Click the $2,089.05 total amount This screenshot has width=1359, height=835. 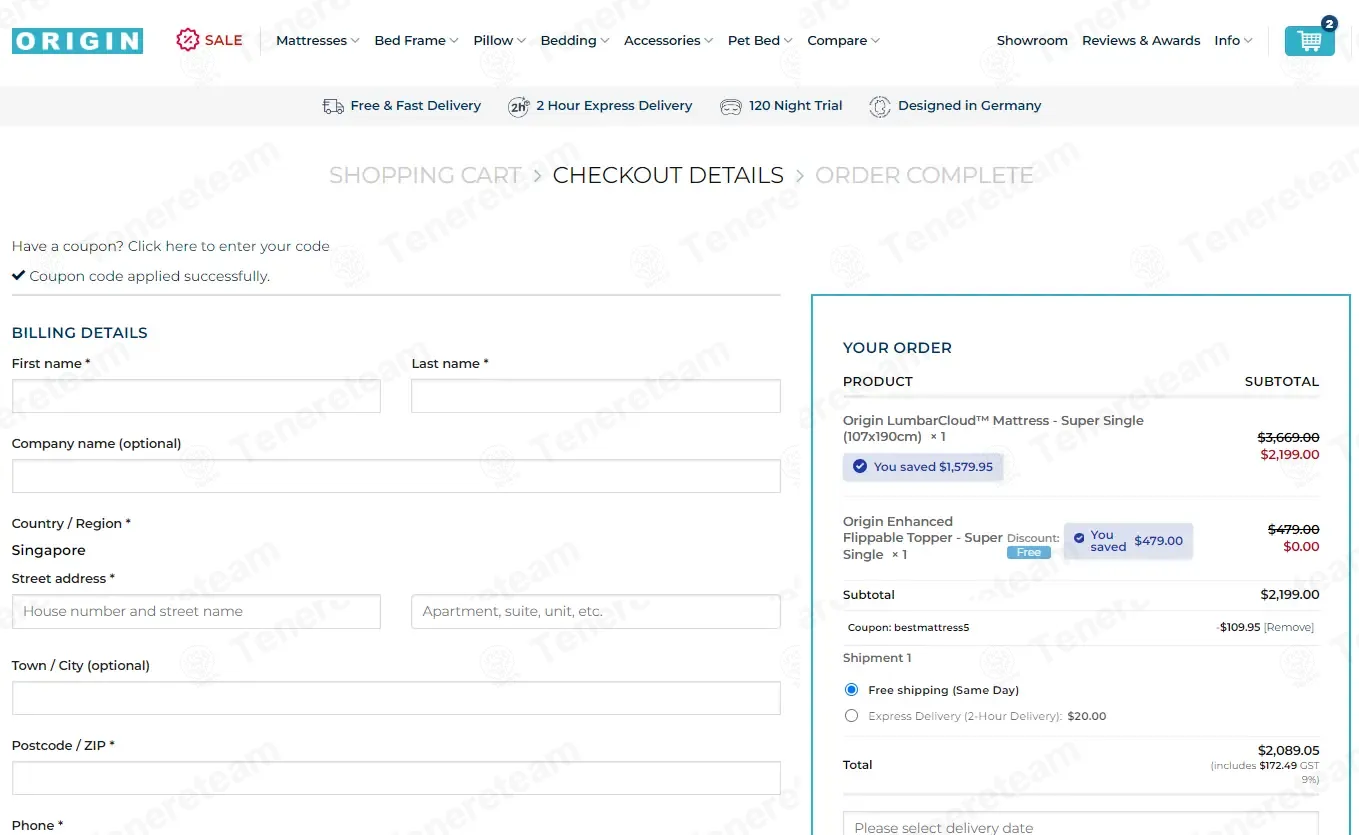coord(1288,750)
